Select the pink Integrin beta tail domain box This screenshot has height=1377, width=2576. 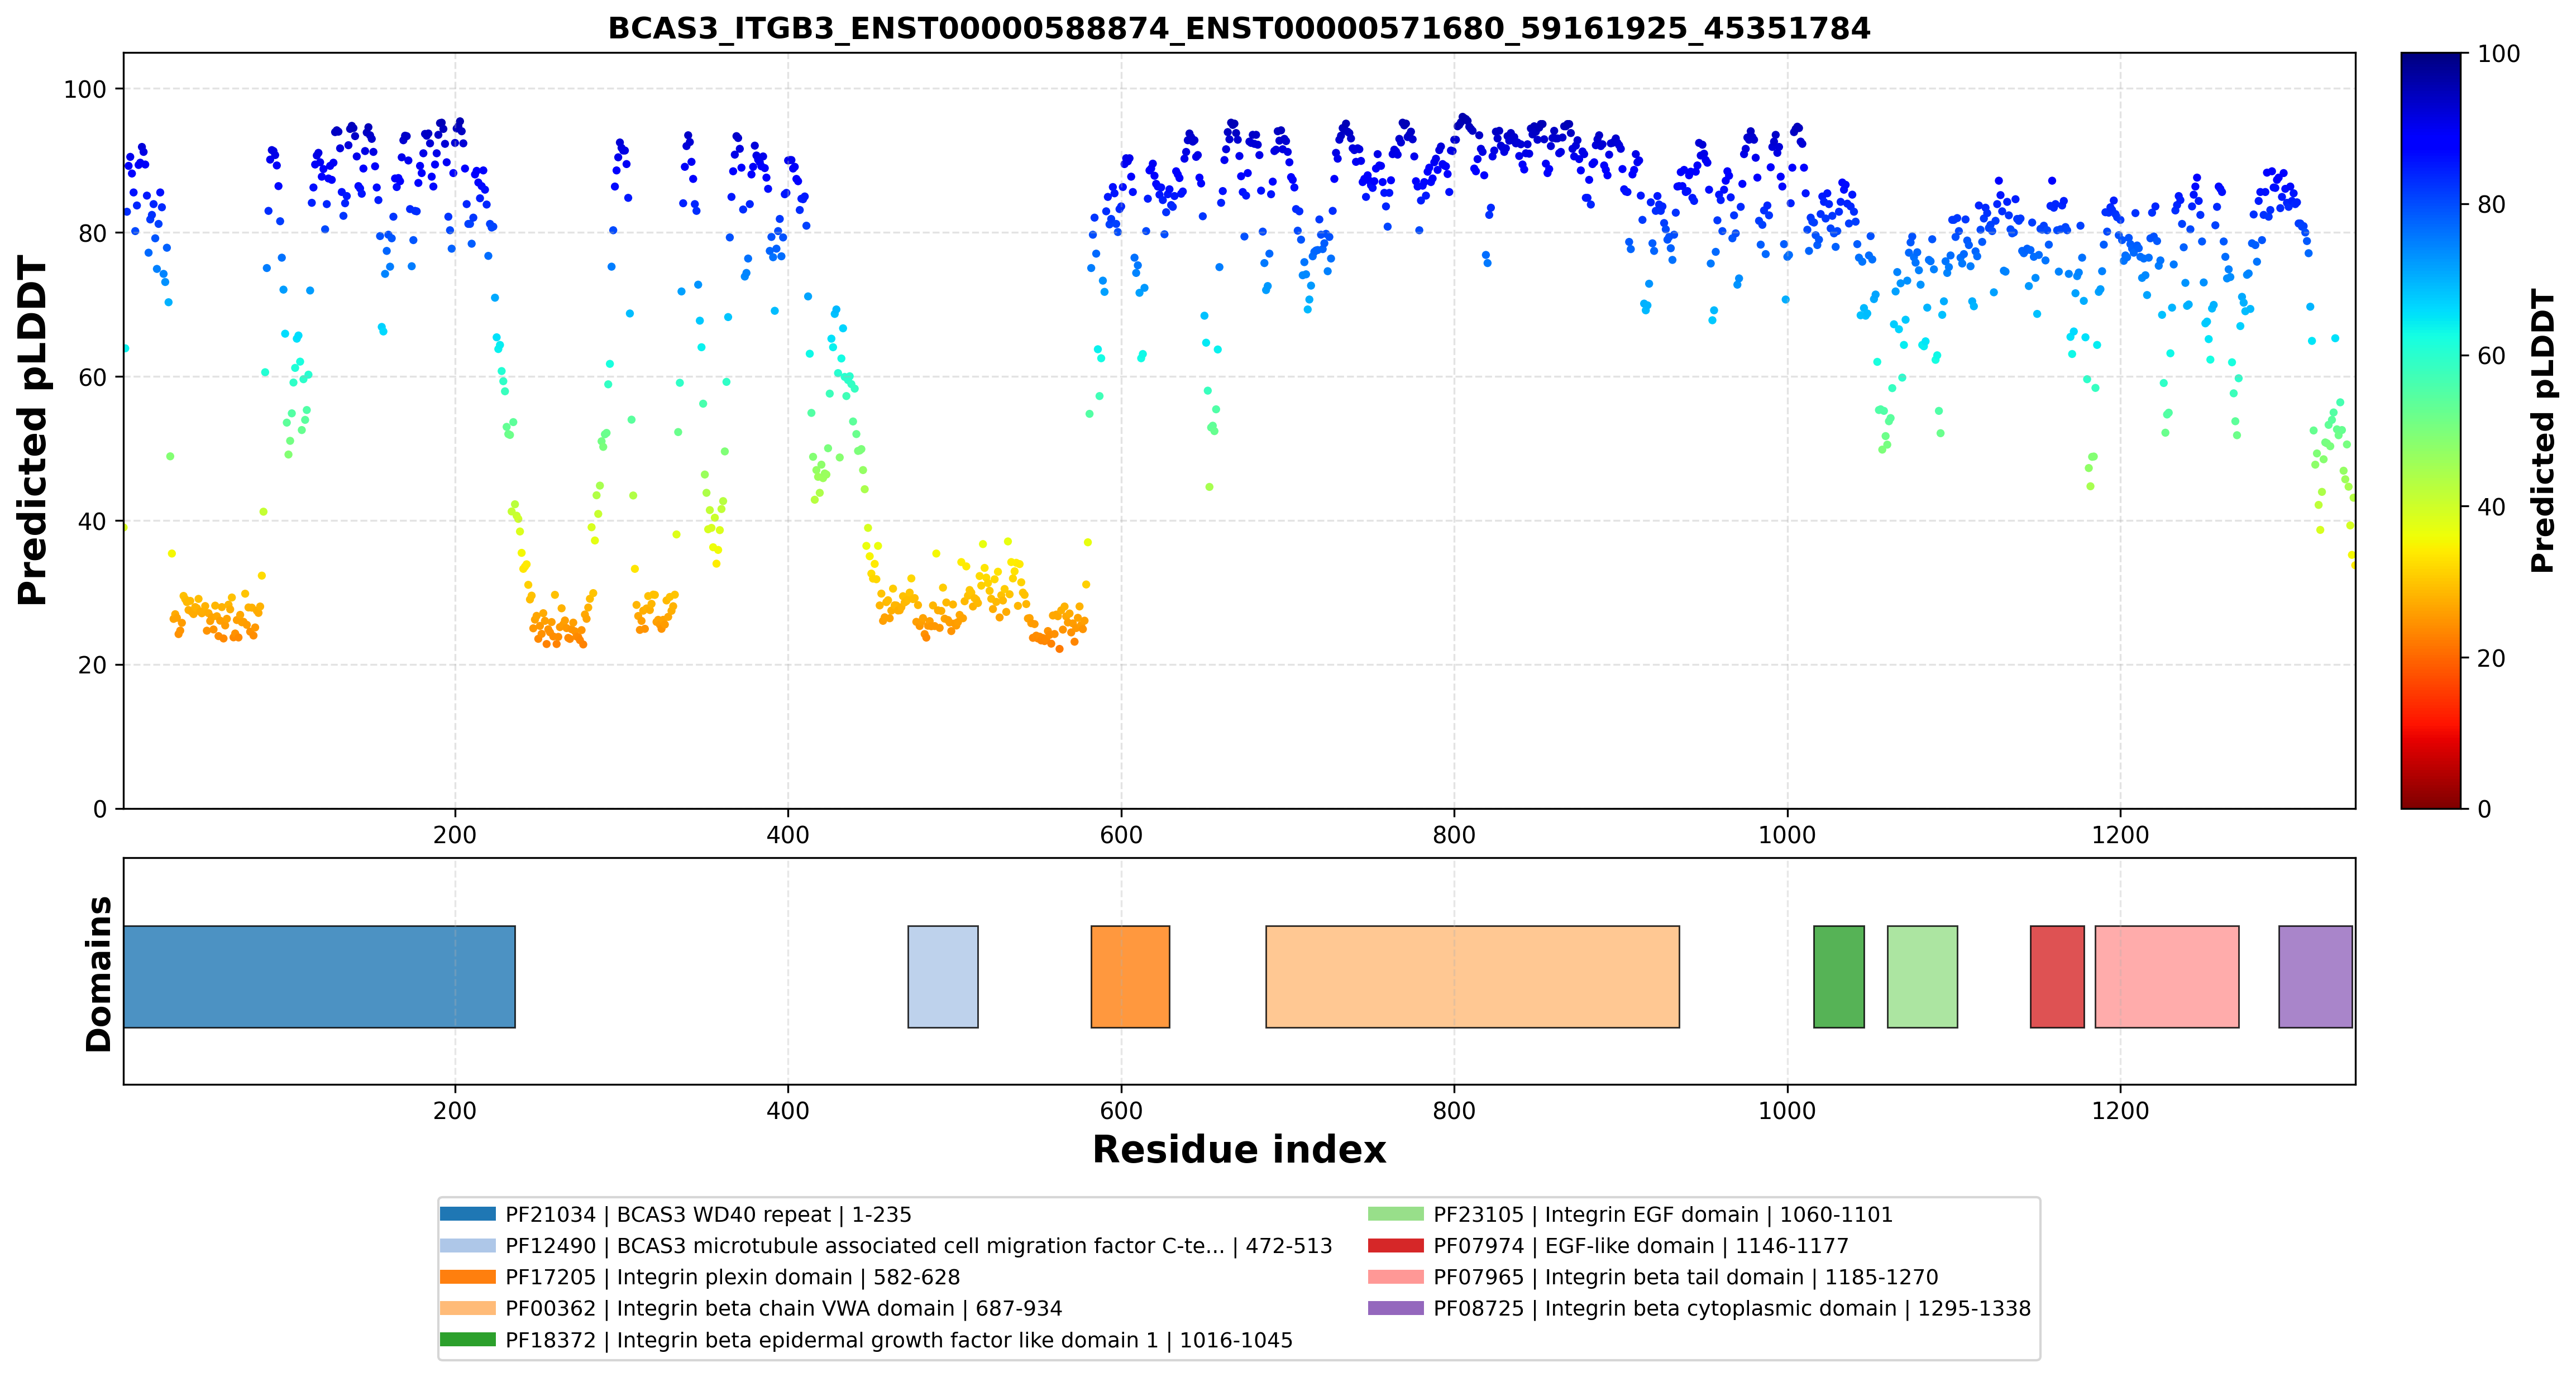pyautogui.click(x=2167, y=976)
